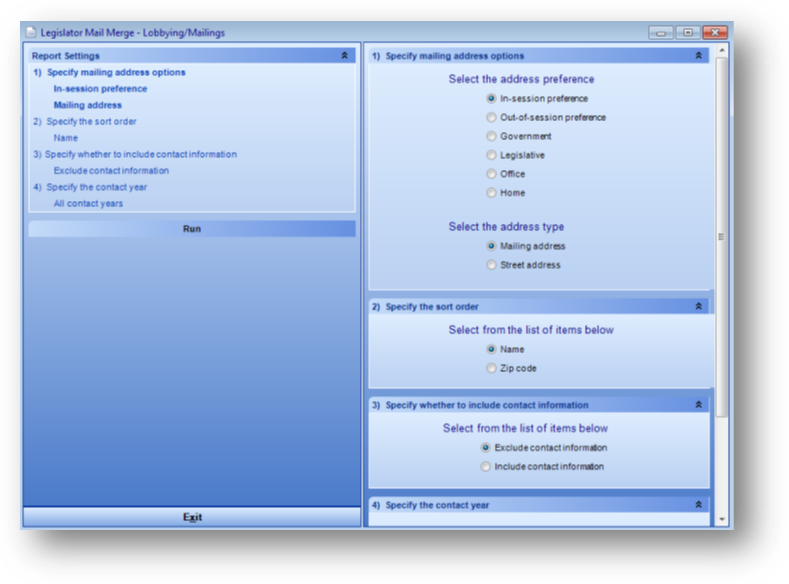Collapse section 4 contact year panel
Screen dimensions: 789x584
[698, 505]
